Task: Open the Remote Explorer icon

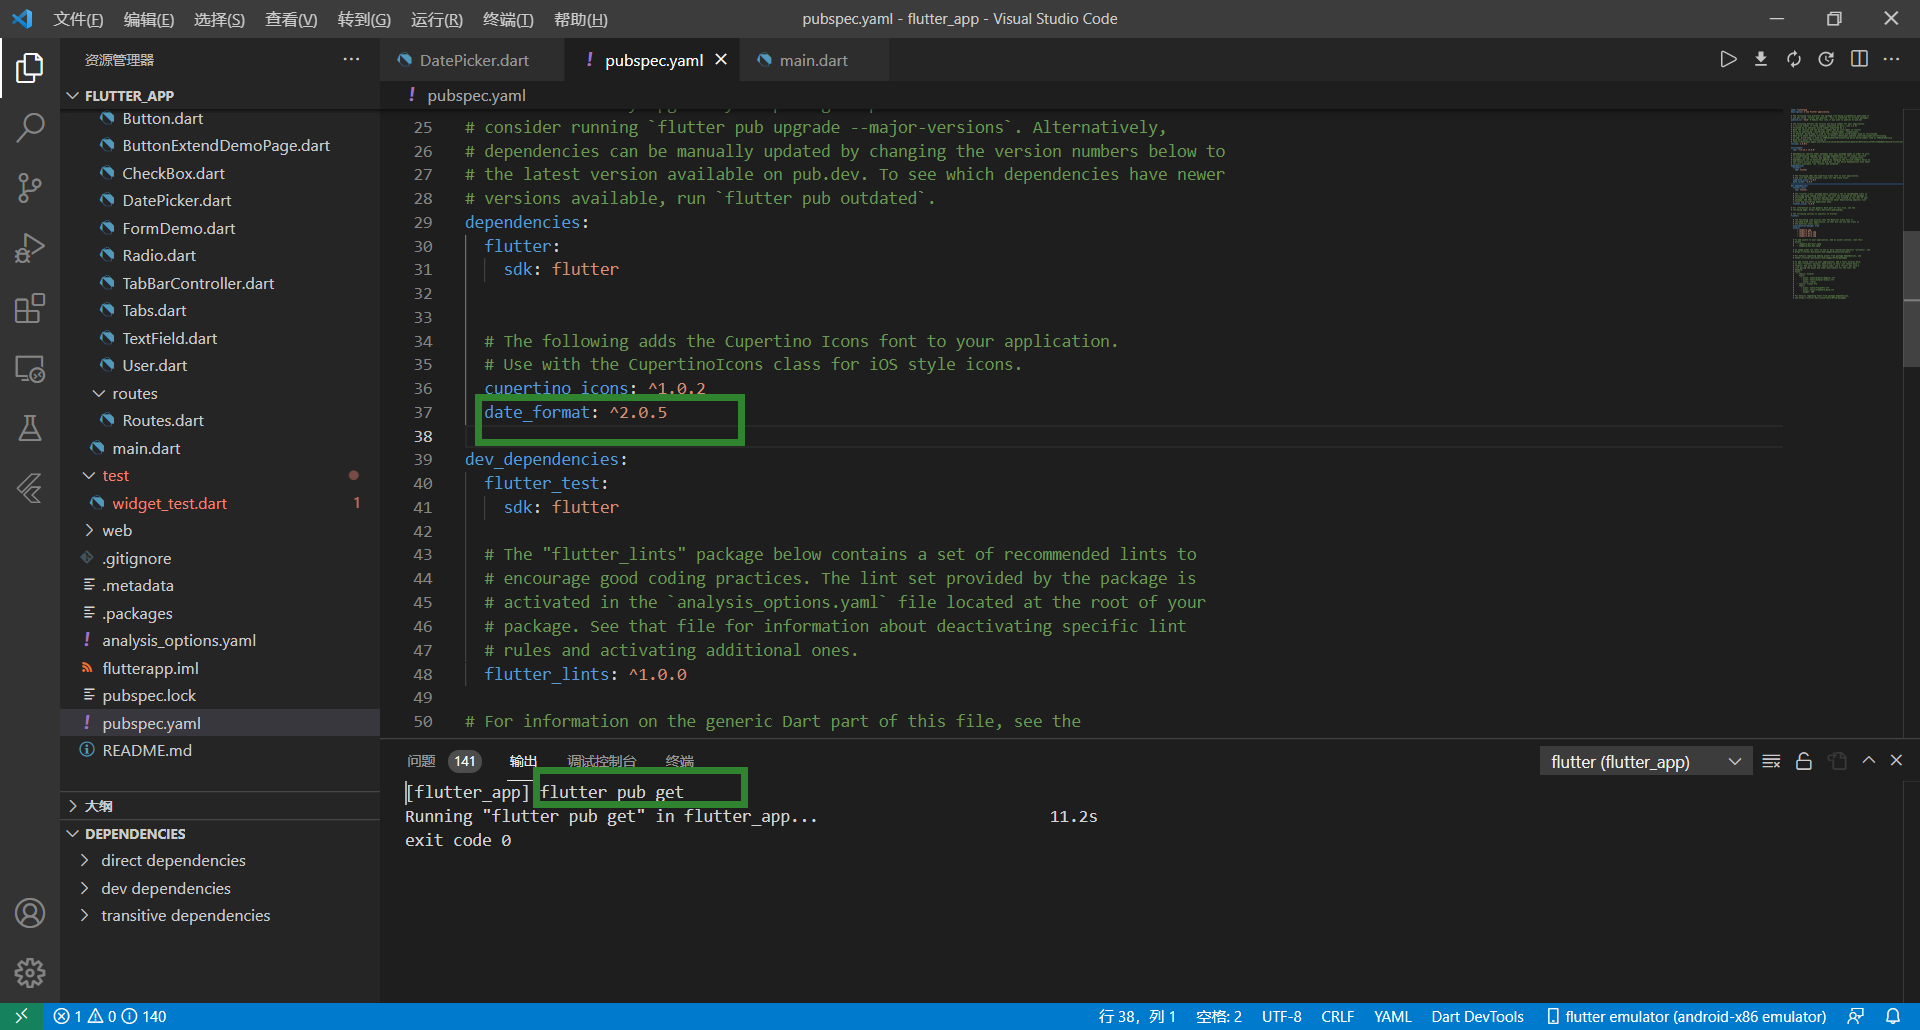Action: 30,368
